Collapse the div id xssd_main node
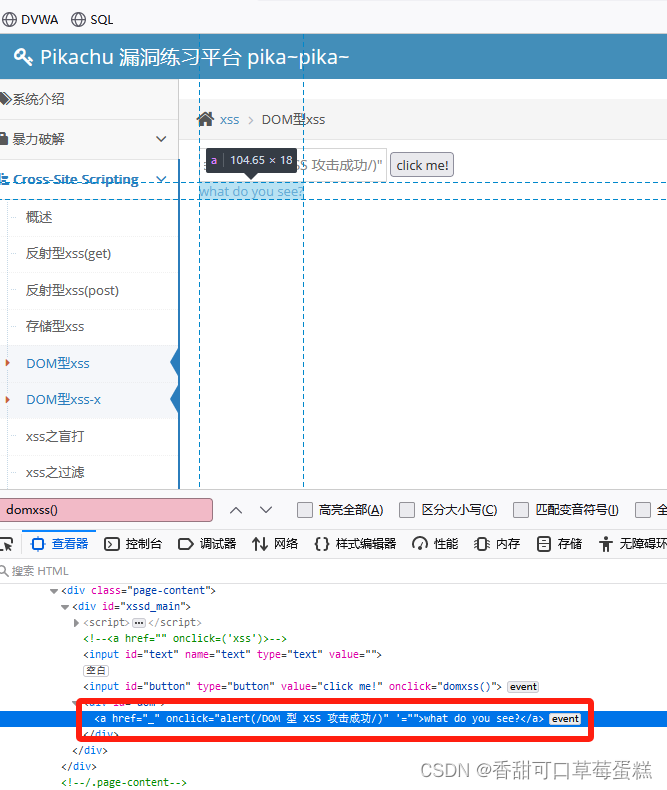667x790 pixels. click(65, 607)
